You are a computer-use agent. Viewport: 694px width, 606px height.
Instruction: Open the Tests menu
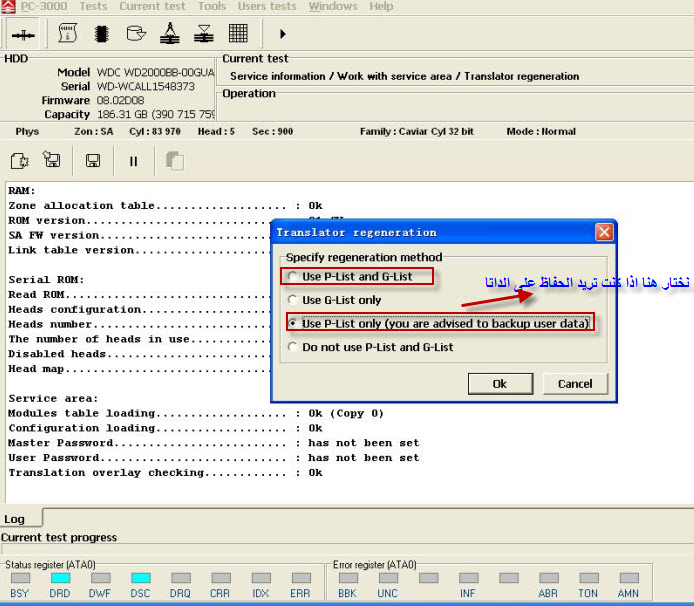pyautogui.click(x=93, y=6)
